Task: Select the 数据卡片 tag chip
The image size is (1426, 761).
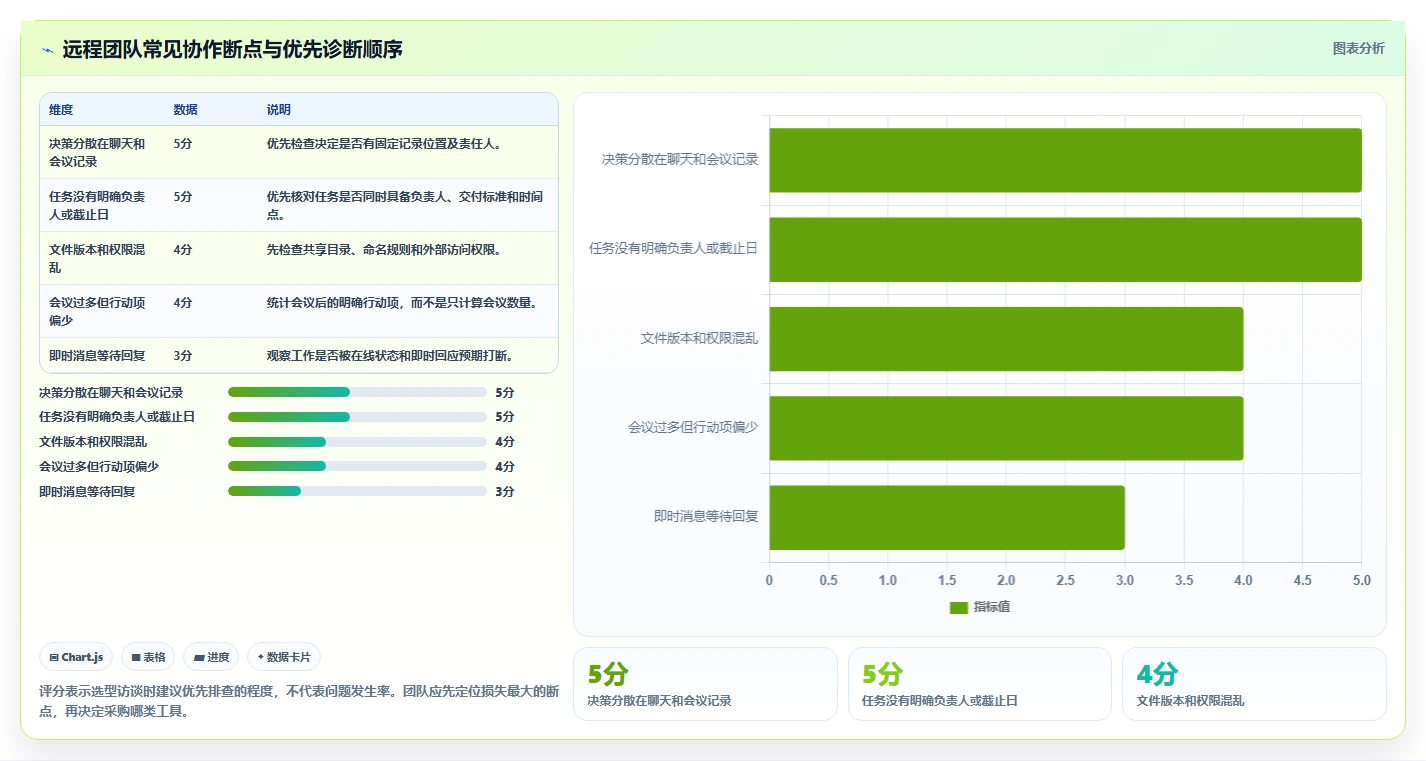Action: [x=284, y=657]
